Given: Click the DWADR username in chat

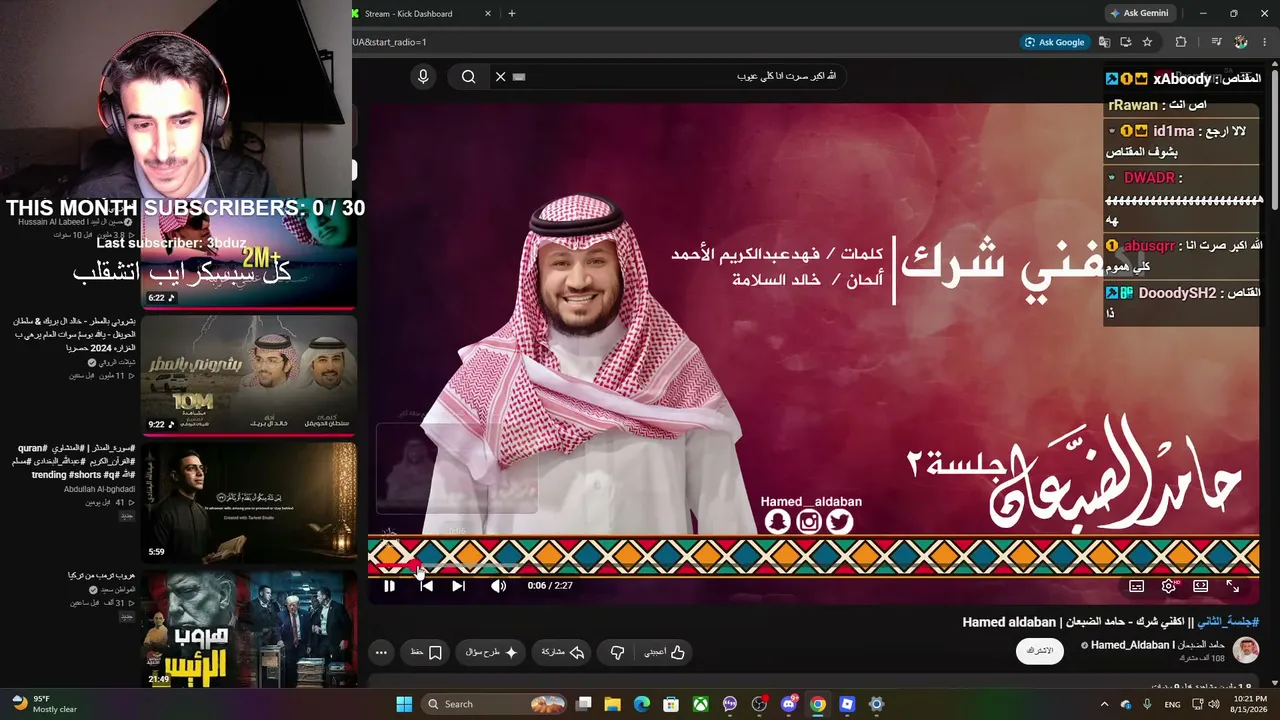Looking at the screenshot, I should (x=1149, y=178).
